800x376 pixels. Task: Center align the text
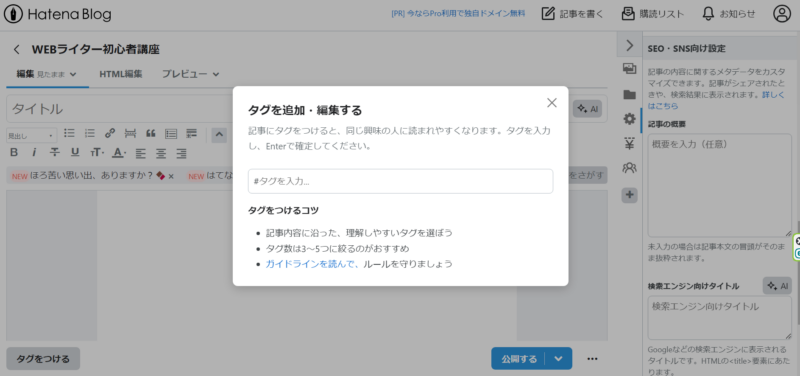(x=161, y=153)
